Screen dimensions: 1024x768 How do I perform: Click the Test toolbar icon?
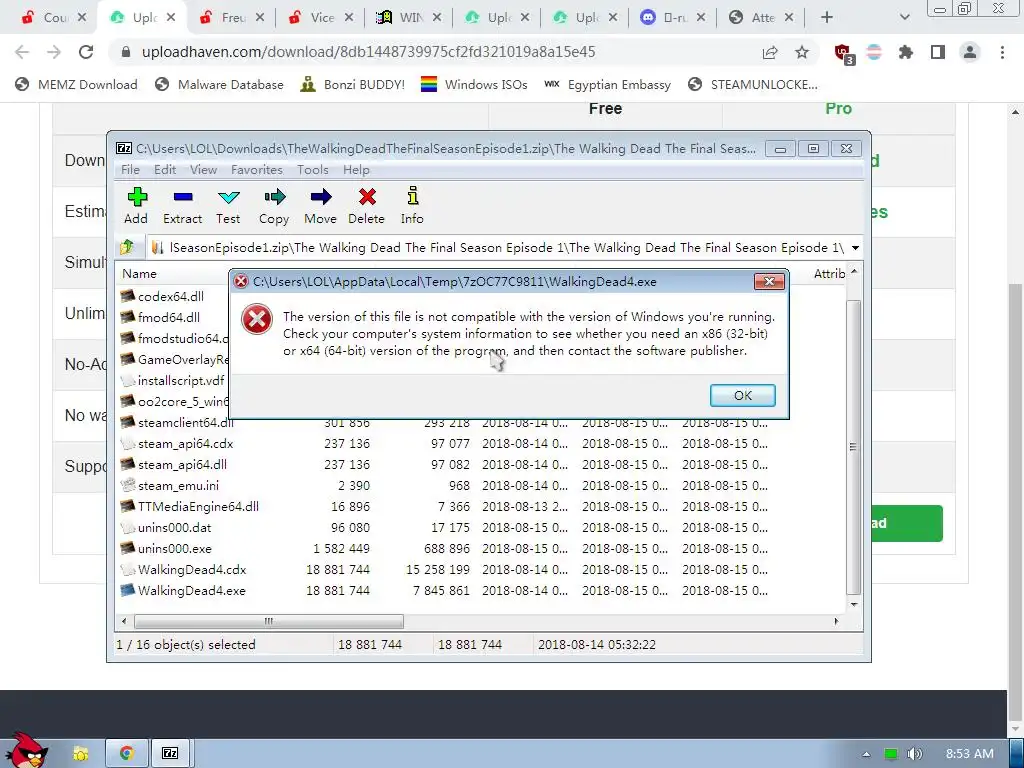click(x=228, y=206)
